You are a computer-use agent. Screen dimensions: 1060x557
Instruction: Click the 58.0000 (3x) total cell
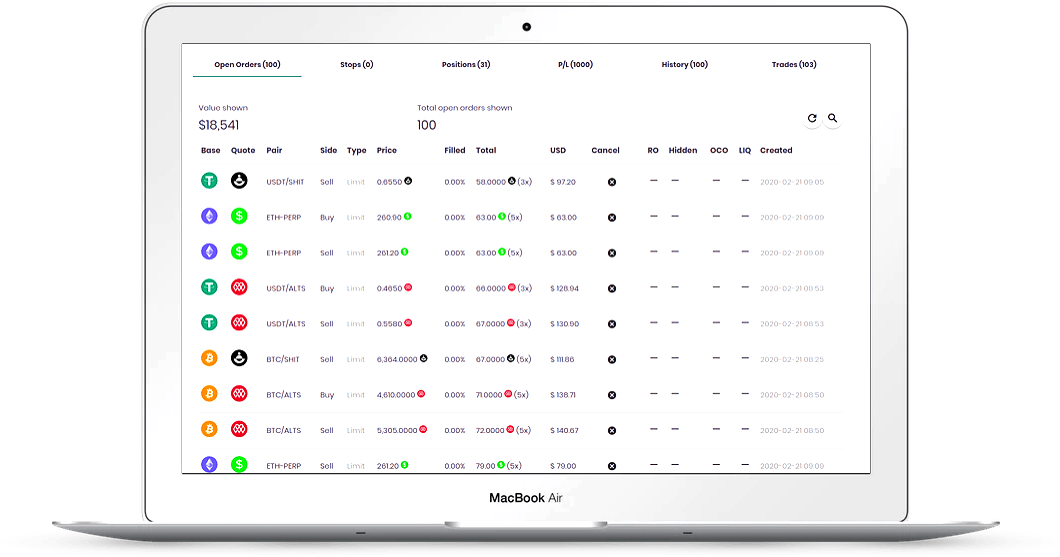pyautogui.click(x=504, y=183)
